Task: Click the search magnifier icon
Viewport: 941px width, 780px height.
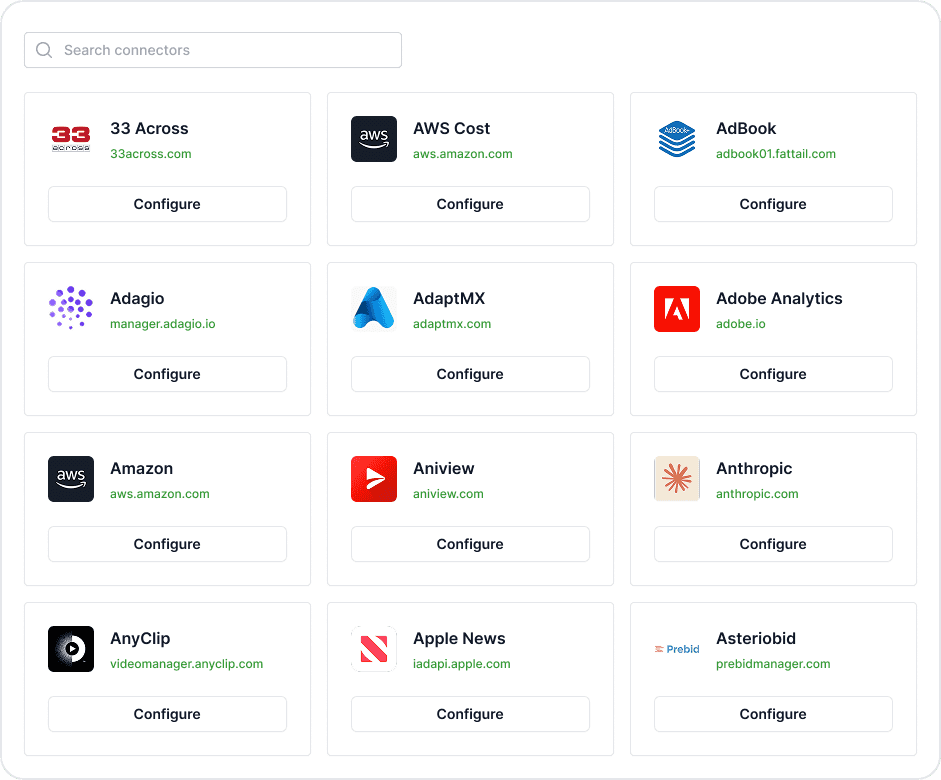Action: pyautogui.click(x=44, y=50)
